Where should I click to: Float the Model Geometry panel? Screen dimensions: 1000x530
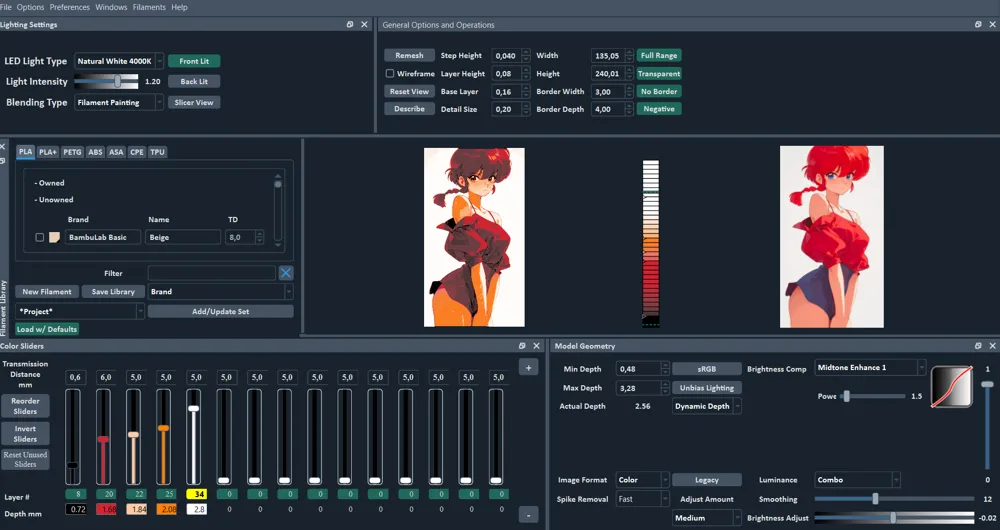click(x=978, y=346)
